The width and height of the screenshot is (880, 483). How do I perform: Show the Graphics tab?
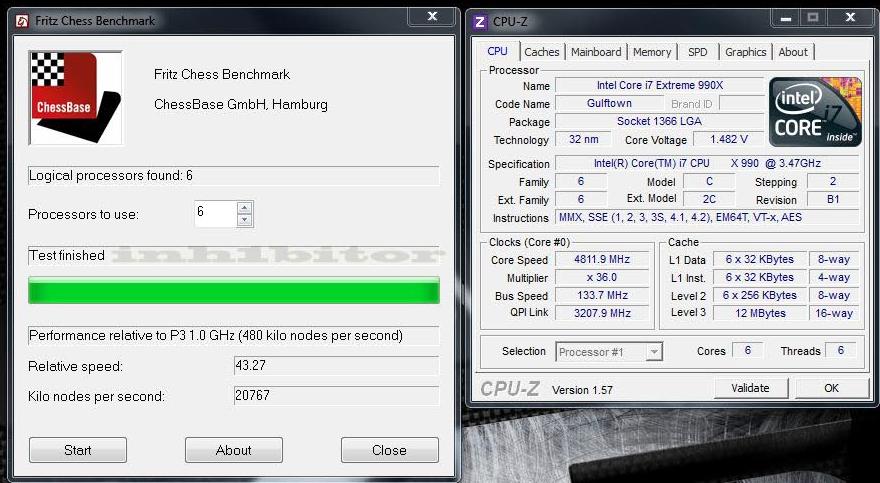pyautogui.click(x=745, y=52)
